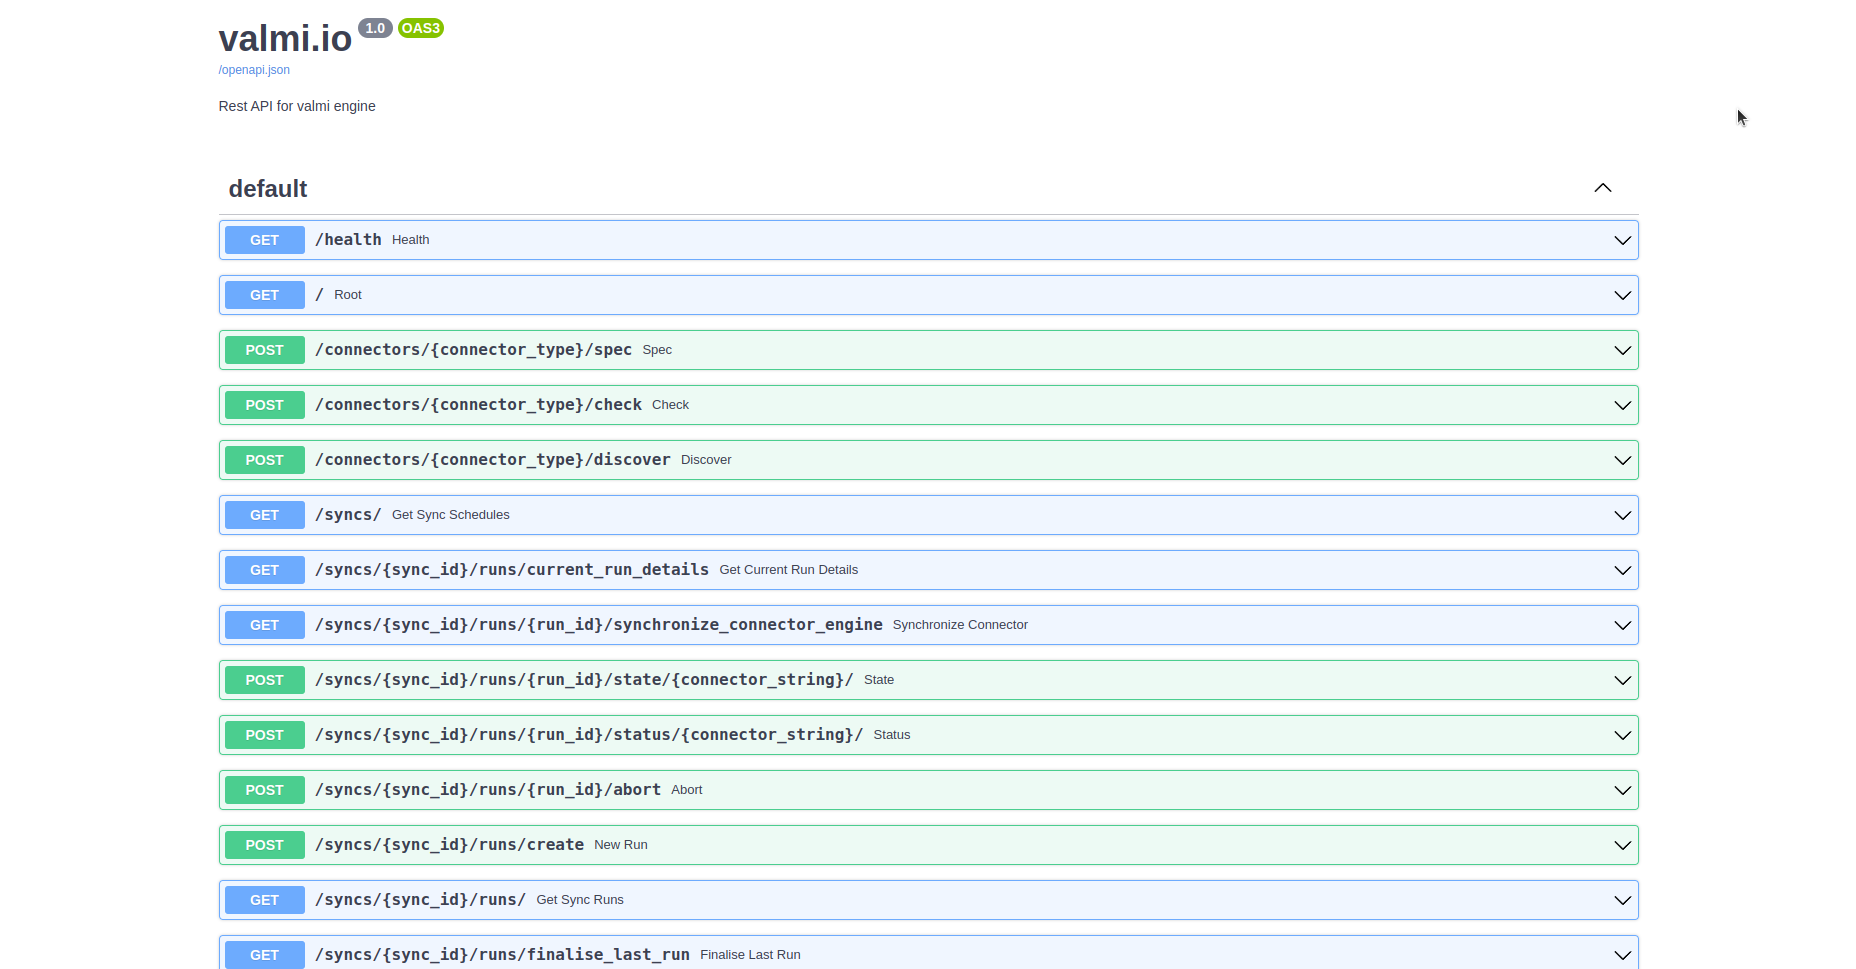Open the state/{connector_string}/ endpoint path

(584, 680)
